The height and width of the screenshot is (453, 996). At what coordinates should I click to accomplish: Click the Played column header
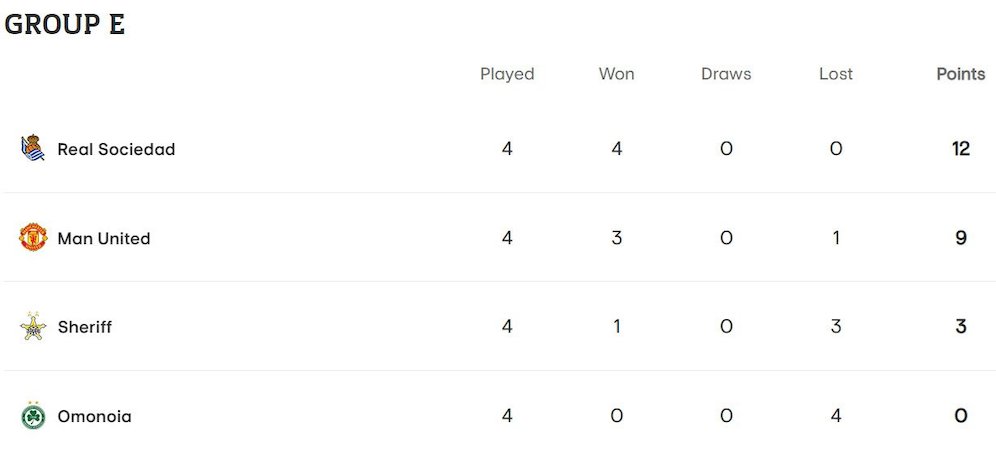pyautogui.click(x=507, y=74)
